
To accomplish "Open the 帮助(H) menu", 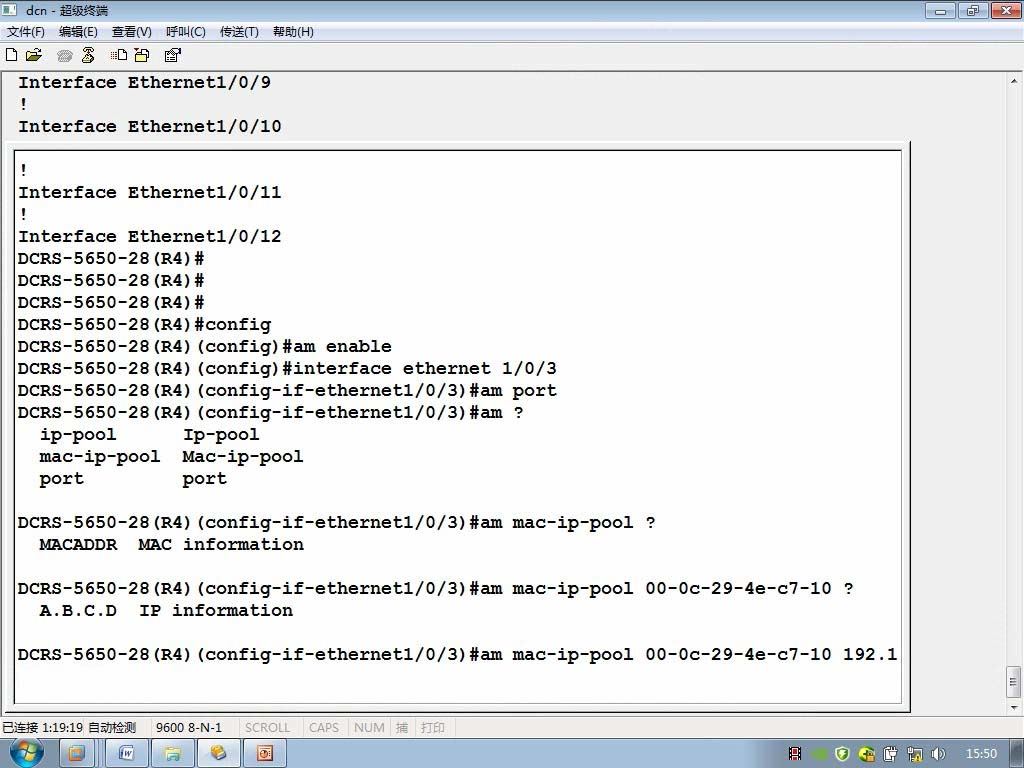I will 293,31.
